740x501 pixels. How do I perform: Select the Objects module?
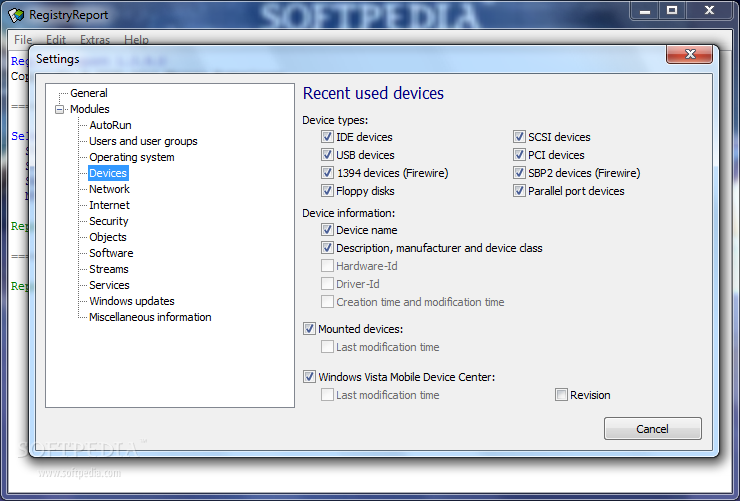[x=108, y=237]
